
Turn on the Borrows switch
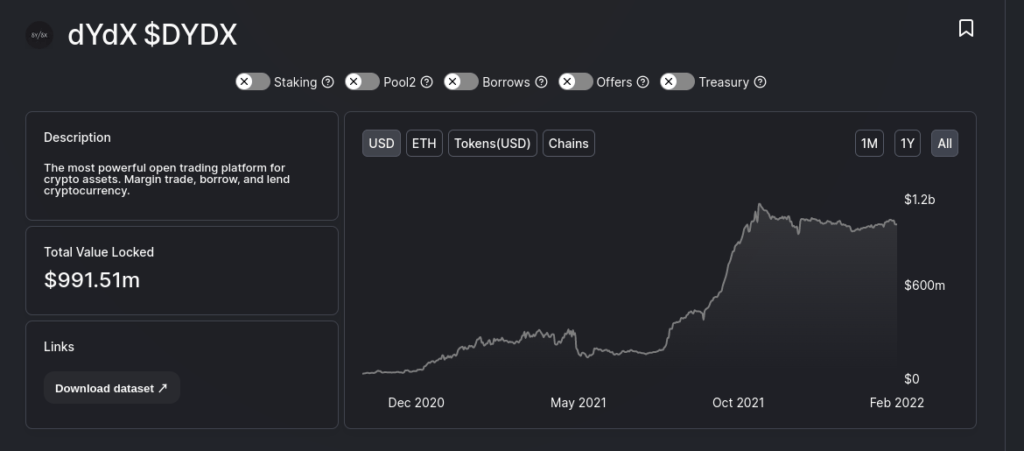461,82
